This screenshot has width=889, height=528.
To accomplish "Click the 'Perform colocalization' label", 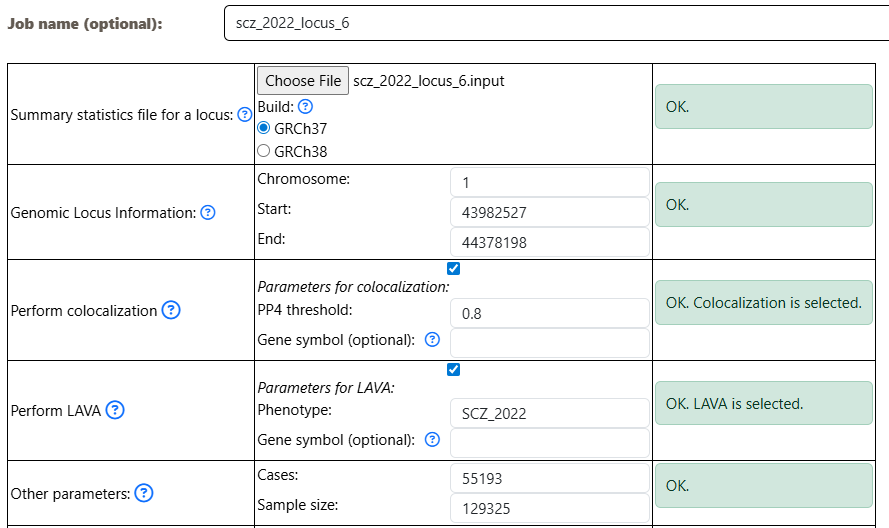I will pyautogui.click(x=84, y=311).
